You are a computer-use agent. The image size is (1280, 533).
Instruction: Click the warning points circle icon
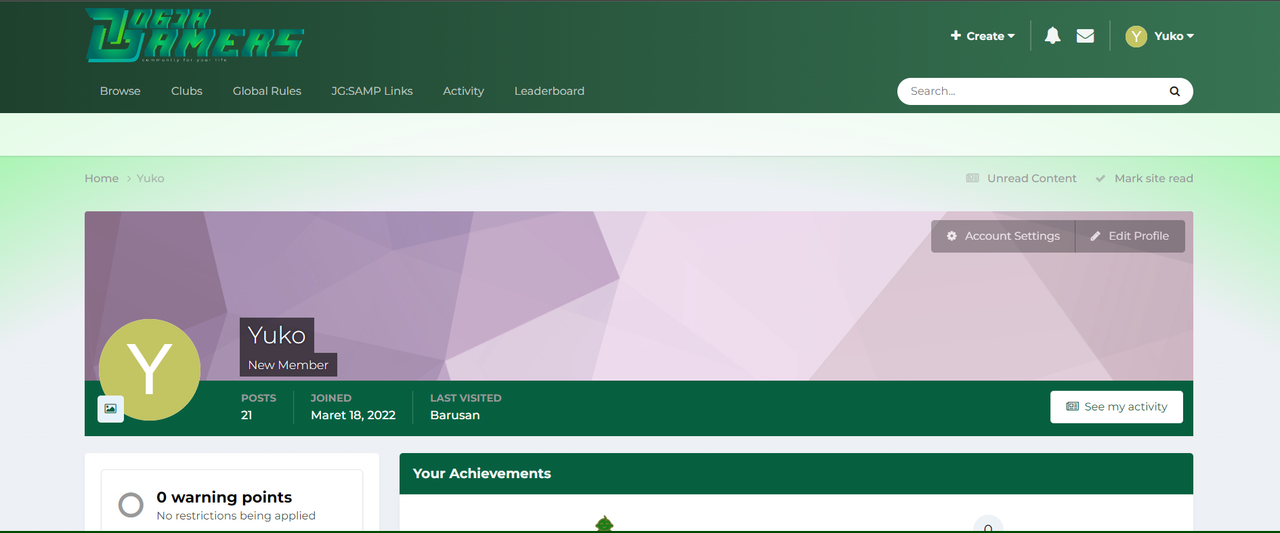tap(131, 505)
